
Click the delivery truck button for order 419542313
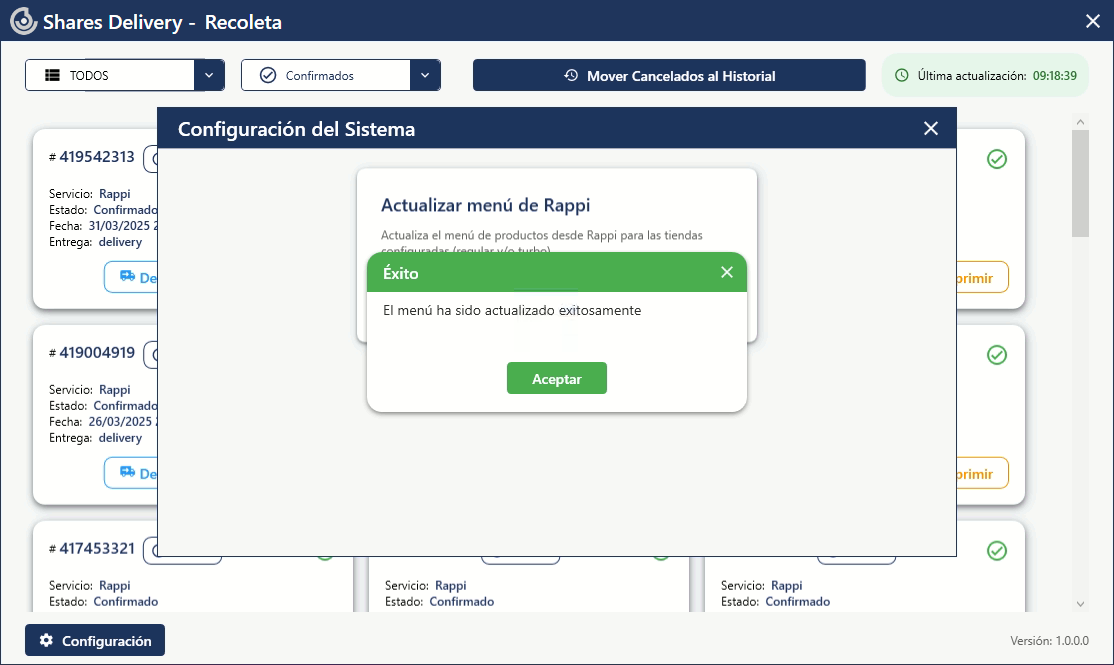131,277
